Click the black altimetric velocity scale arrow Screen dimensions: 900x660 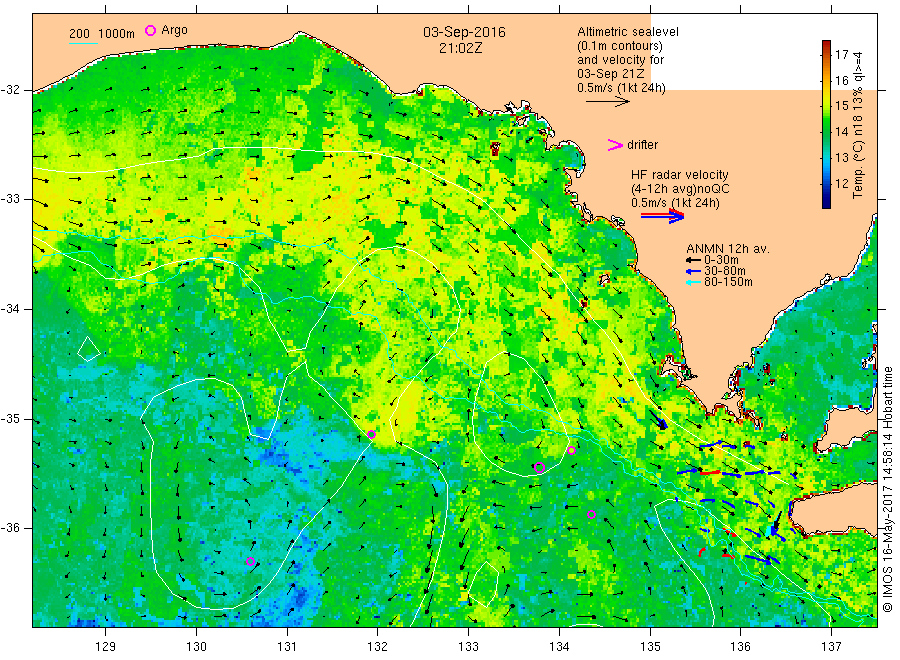(x=608, y=102)
